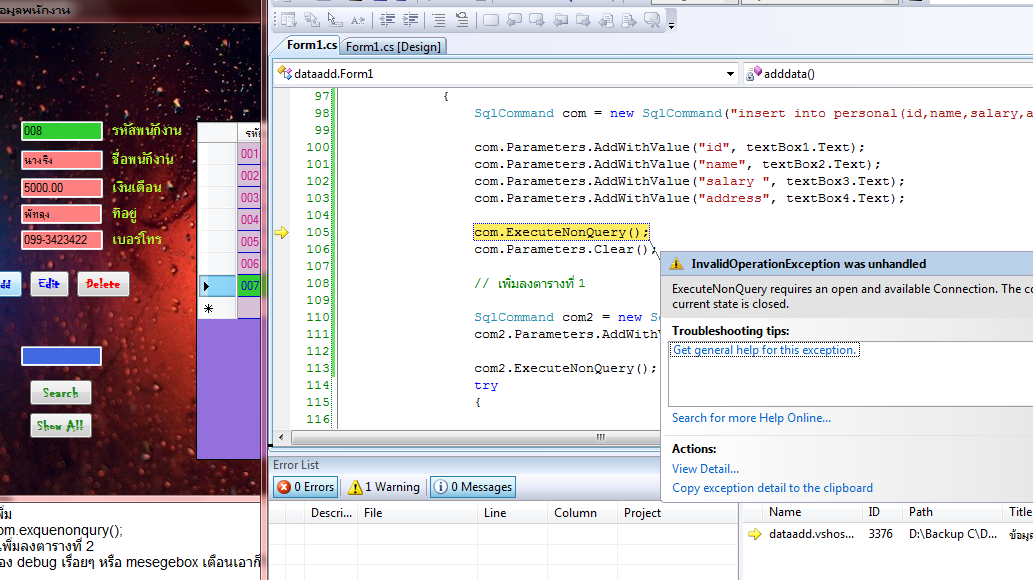
Task: Open the dataadd.Form1 class dropdown
Action: (730, 74)
